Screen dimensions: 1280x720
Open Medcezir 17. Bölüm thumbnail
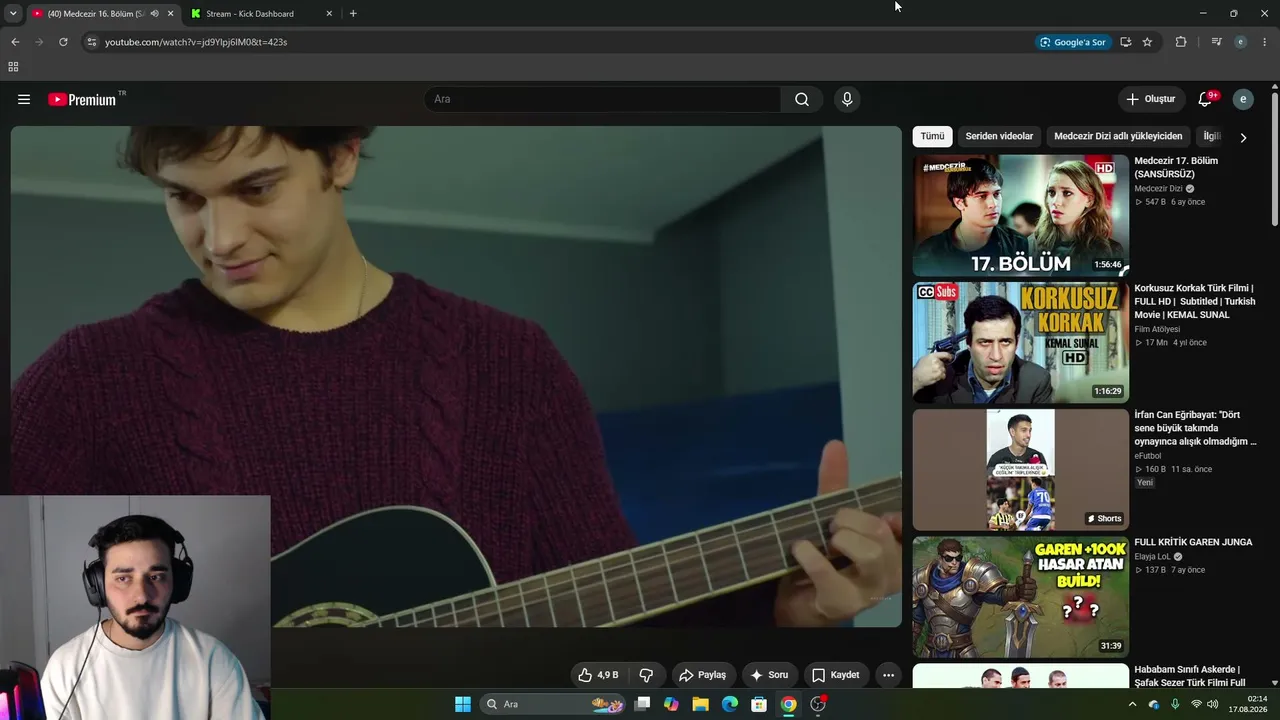tap(1020, 215)
